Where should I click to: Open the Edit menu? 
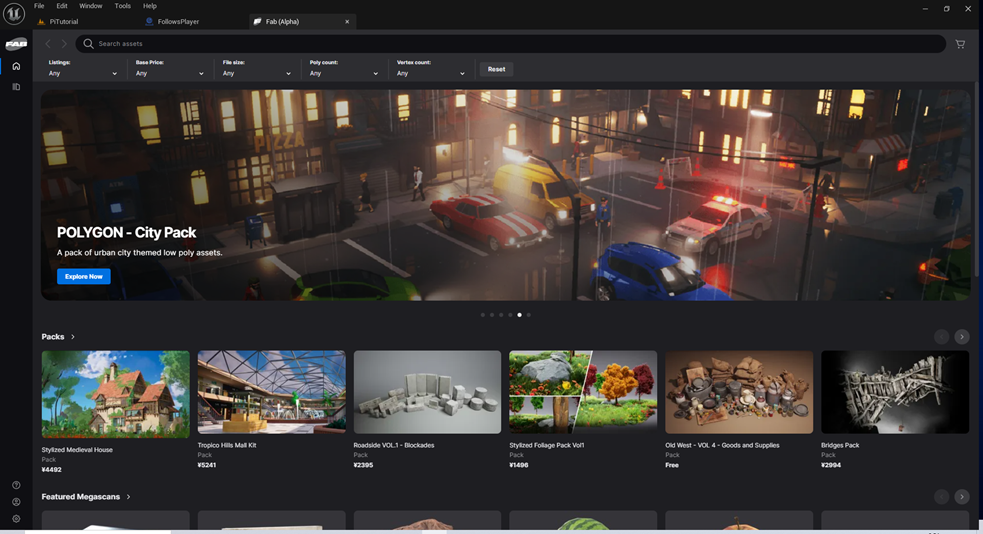point(61,6)
